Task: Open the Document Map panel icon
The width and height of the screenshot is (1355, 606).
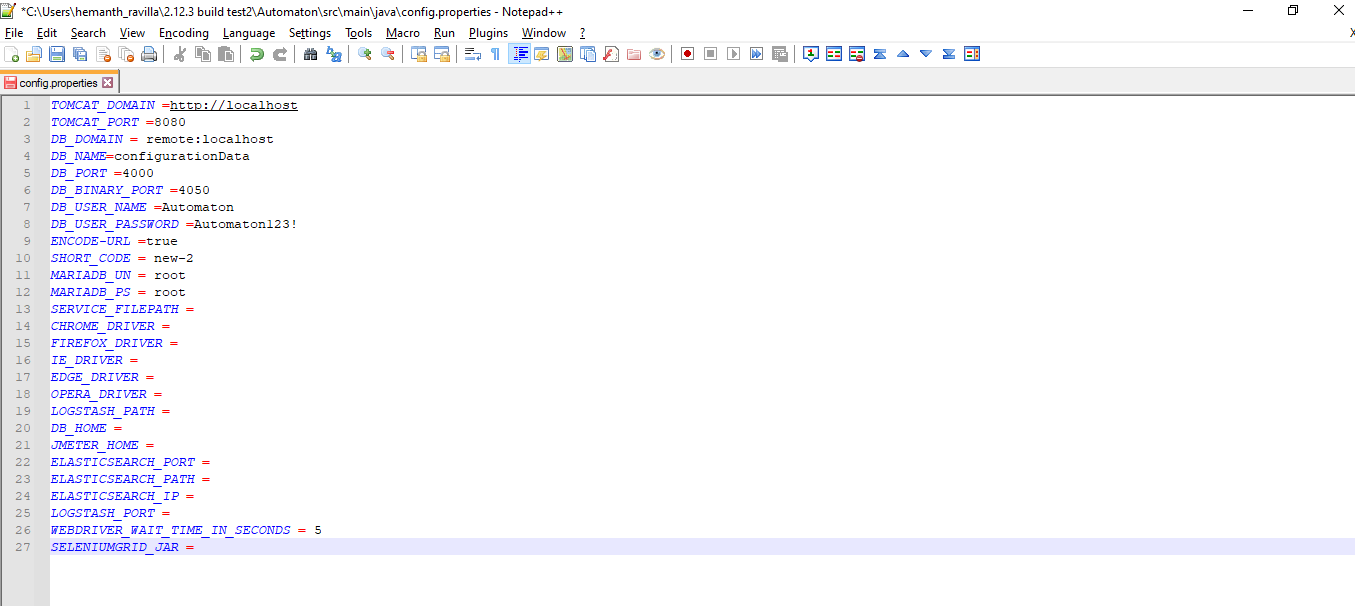Action: (564, 54)
